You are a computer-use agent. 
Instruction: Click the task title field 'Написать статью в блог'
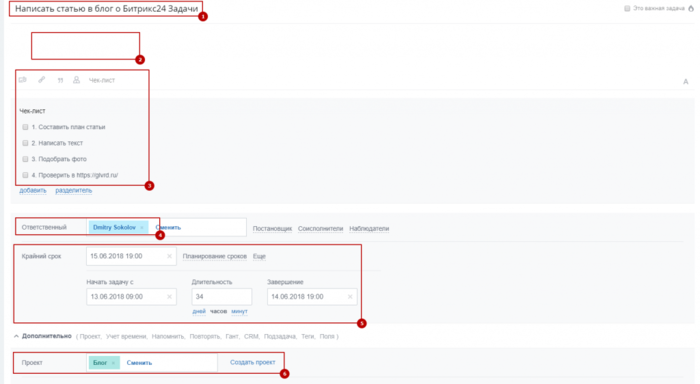[106, 9]
